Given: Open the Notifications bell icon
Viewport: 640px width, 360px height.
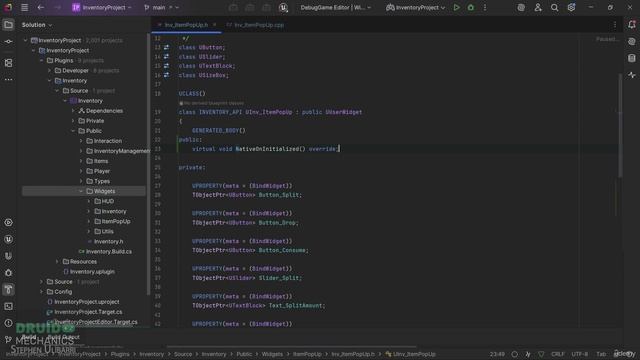Looking at the screenshot, I should 631,25.
